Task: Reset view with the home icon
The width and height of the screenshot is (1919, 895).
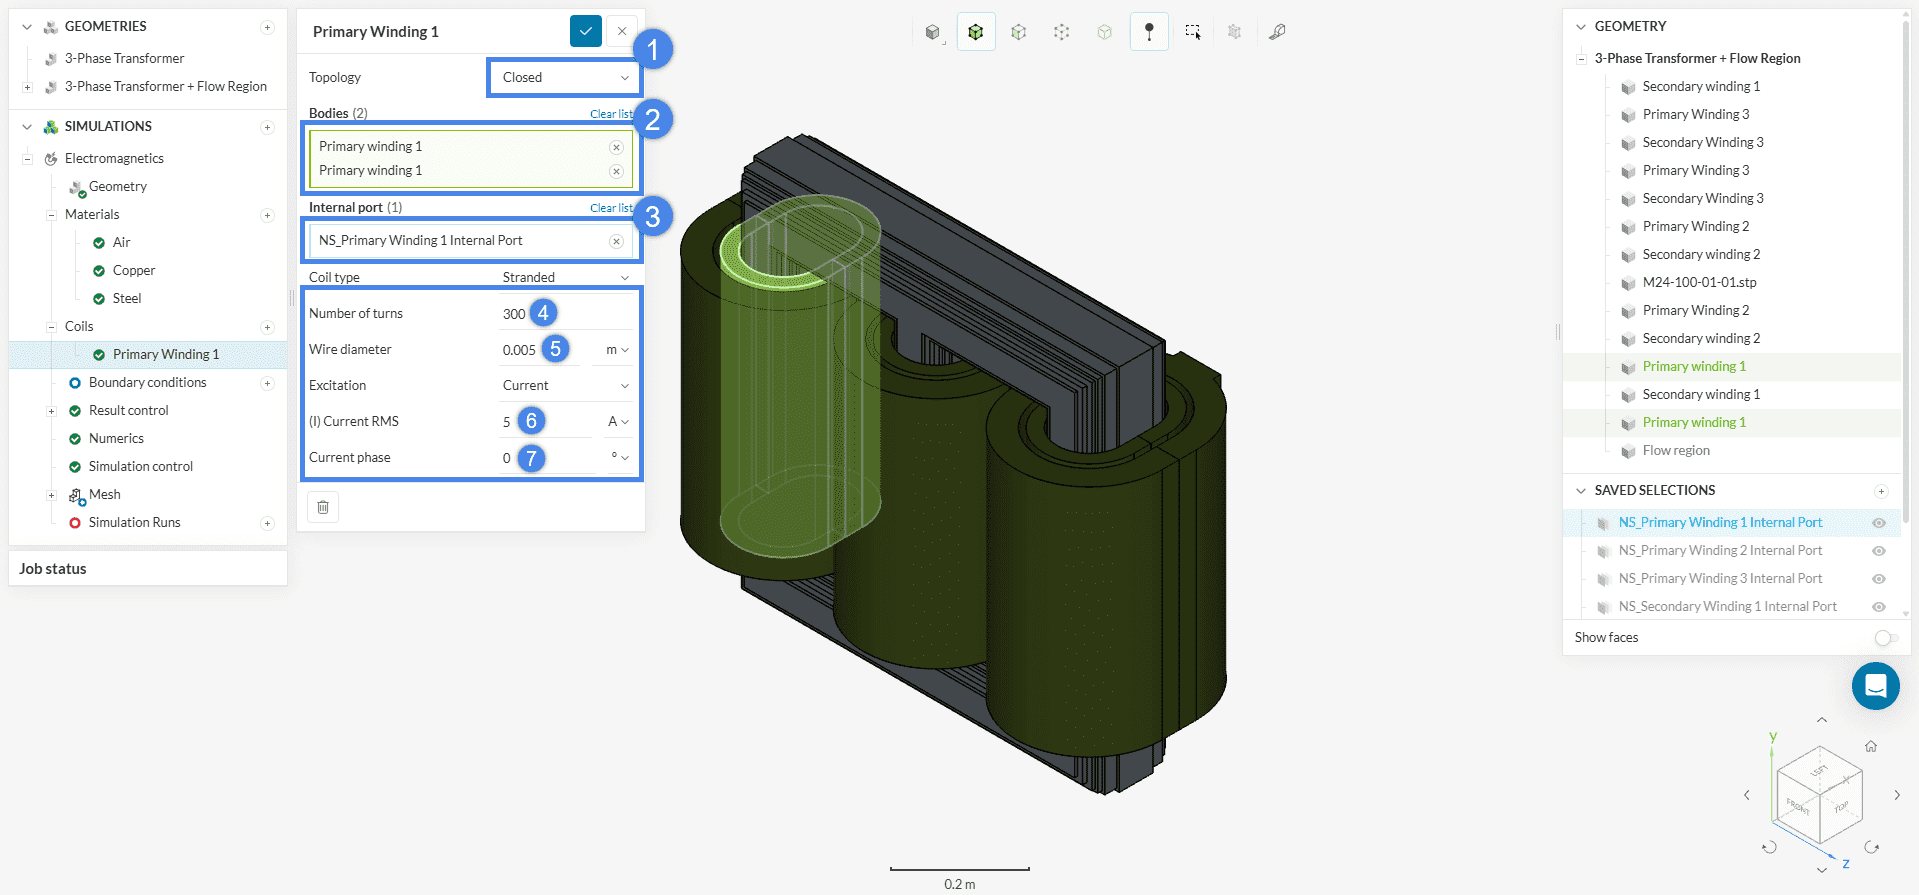Action: pos(1870,746)
